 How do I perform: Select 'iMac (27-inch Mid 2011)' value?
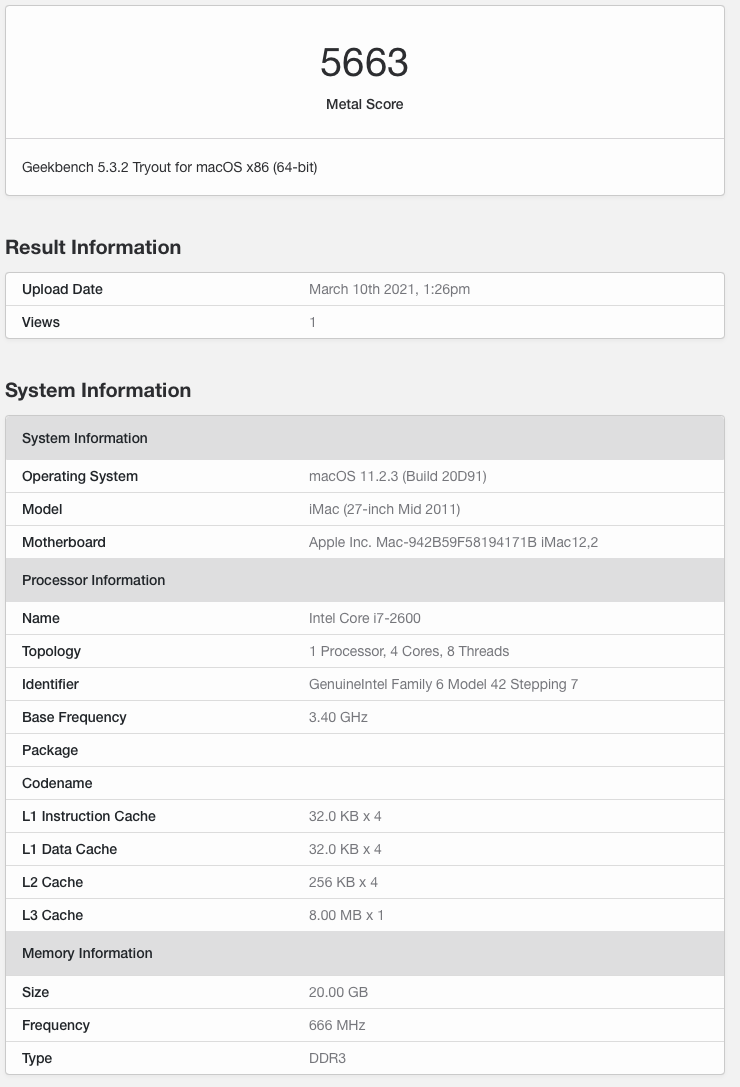click(384, 510)
